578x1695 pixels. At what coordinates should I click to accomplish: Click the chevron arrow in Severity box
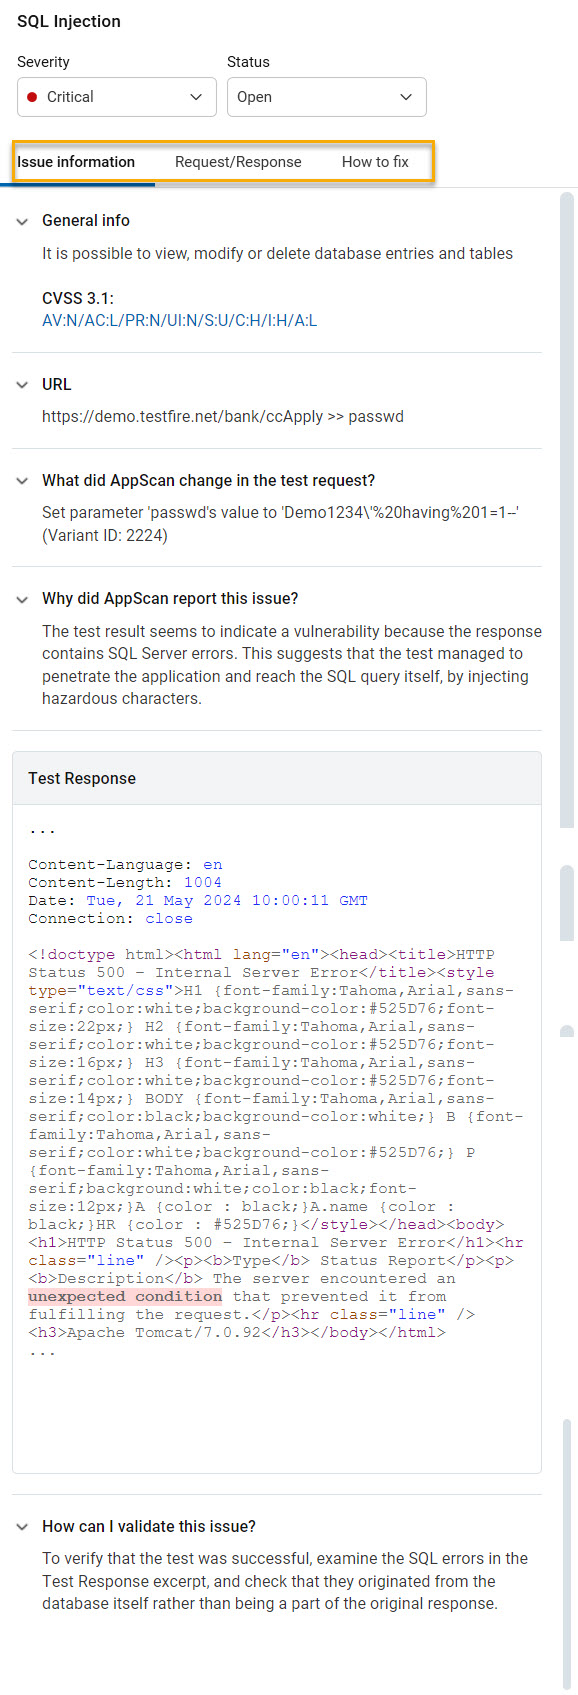click(x=196, y=97)
